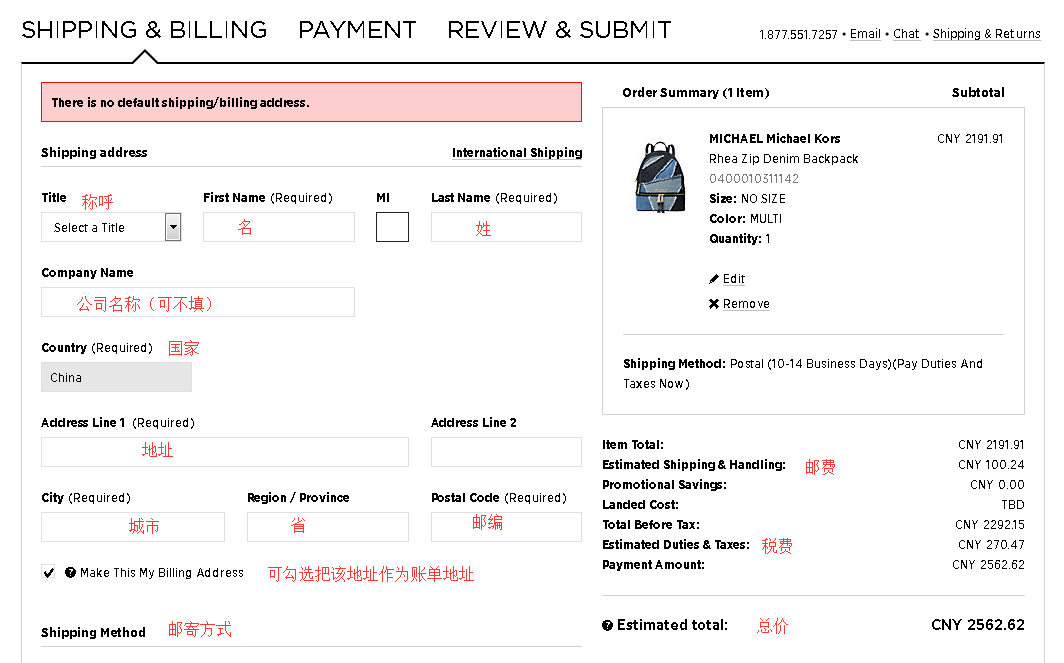The height and width of the screenshot is (663, 1064).
Task: Click the Rhea Zip Denim Backpack text
Action: click(784, 159)
